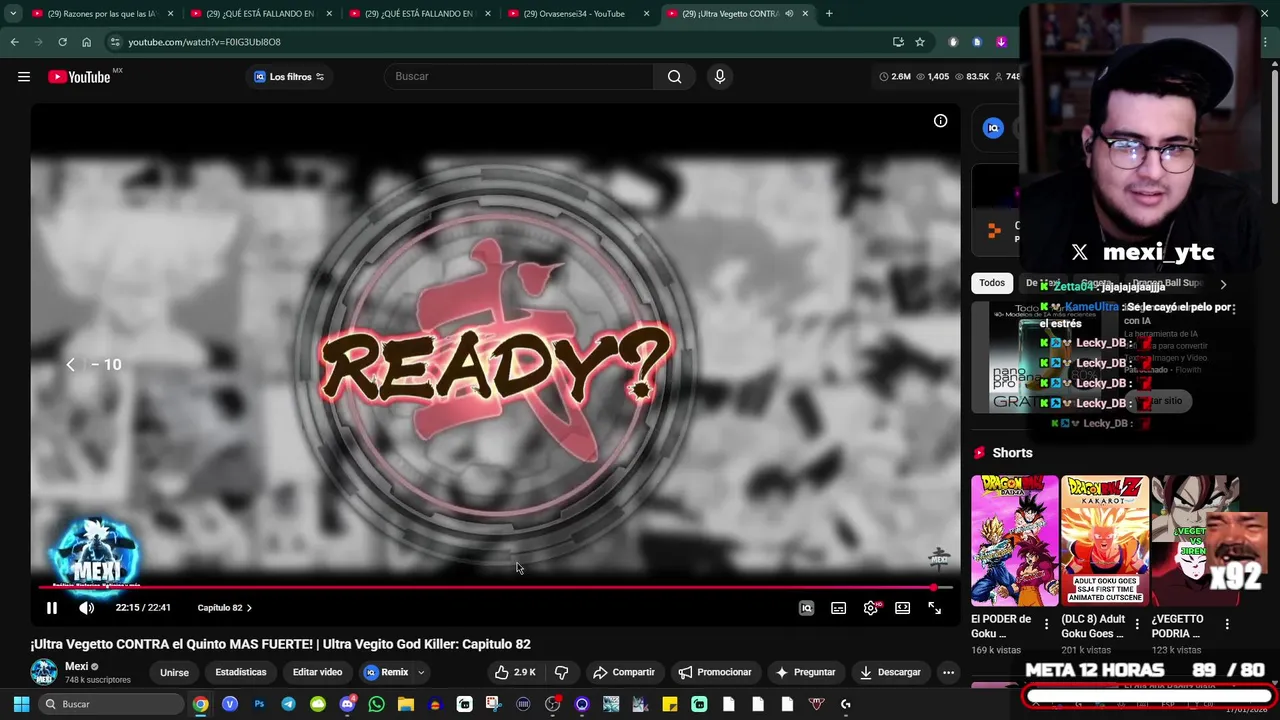Open options for El PODER de Goku short
Viewport: 1280px width, 720px height.
point(1047,625)
